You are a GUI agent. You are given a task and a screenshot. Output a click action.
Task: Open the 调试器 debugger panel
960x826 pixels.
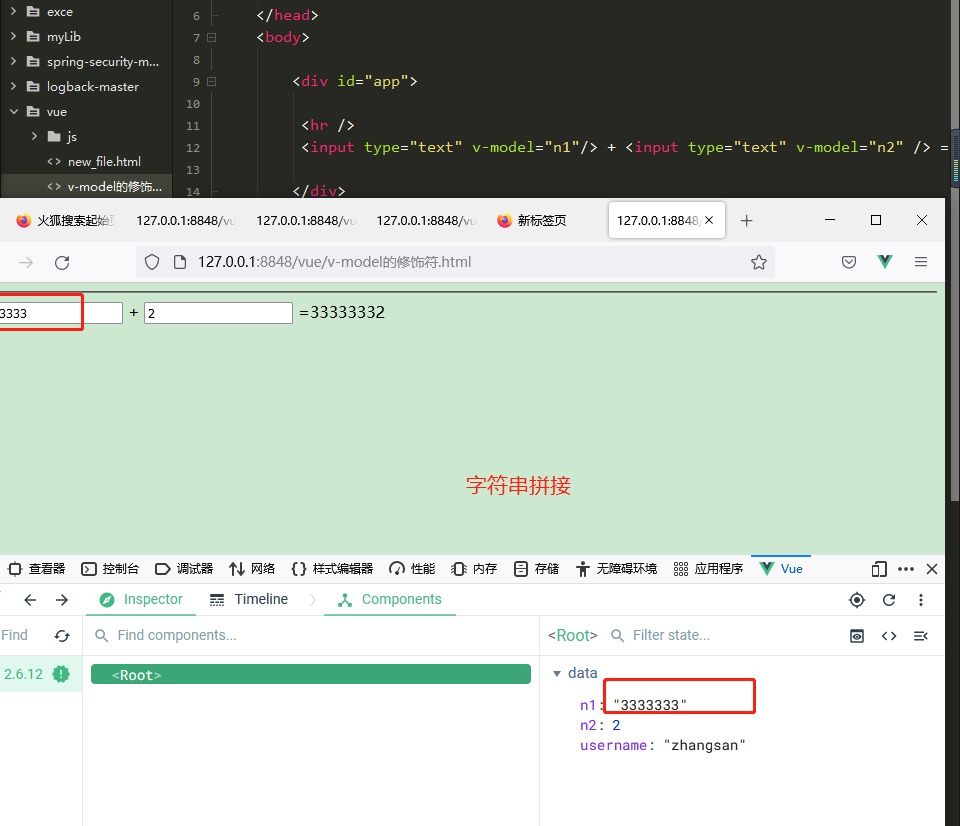184,569
